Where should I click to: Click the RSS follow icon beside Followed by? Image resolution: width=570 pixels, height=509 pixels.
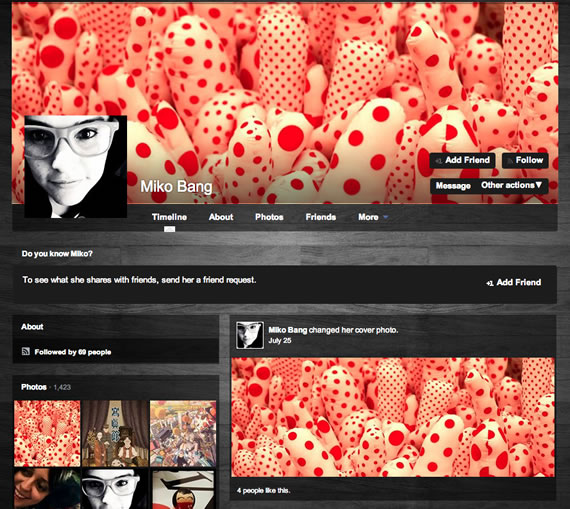[25, 351]
